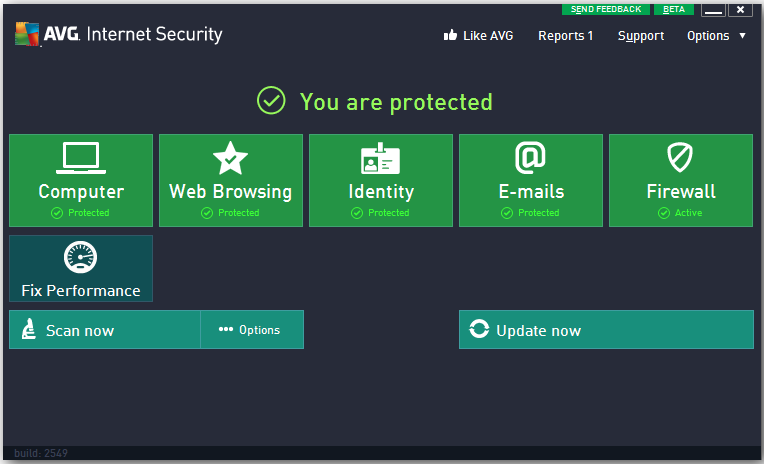
Task: Click the AVG logo icon
Action: [27, 34]
